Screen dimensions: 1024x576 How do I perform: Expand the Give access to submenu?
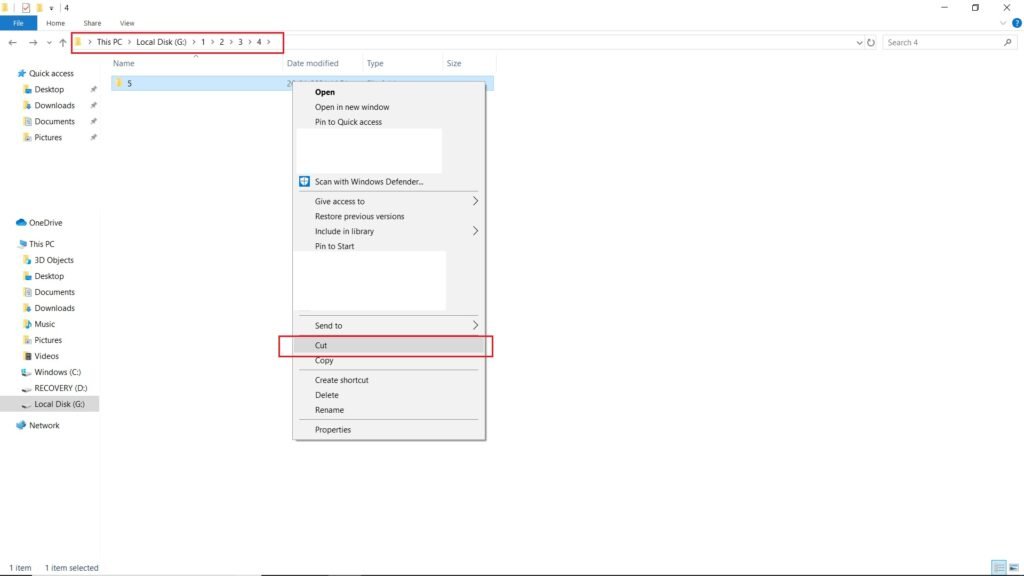pyautogui.click(x=389, y=201)
